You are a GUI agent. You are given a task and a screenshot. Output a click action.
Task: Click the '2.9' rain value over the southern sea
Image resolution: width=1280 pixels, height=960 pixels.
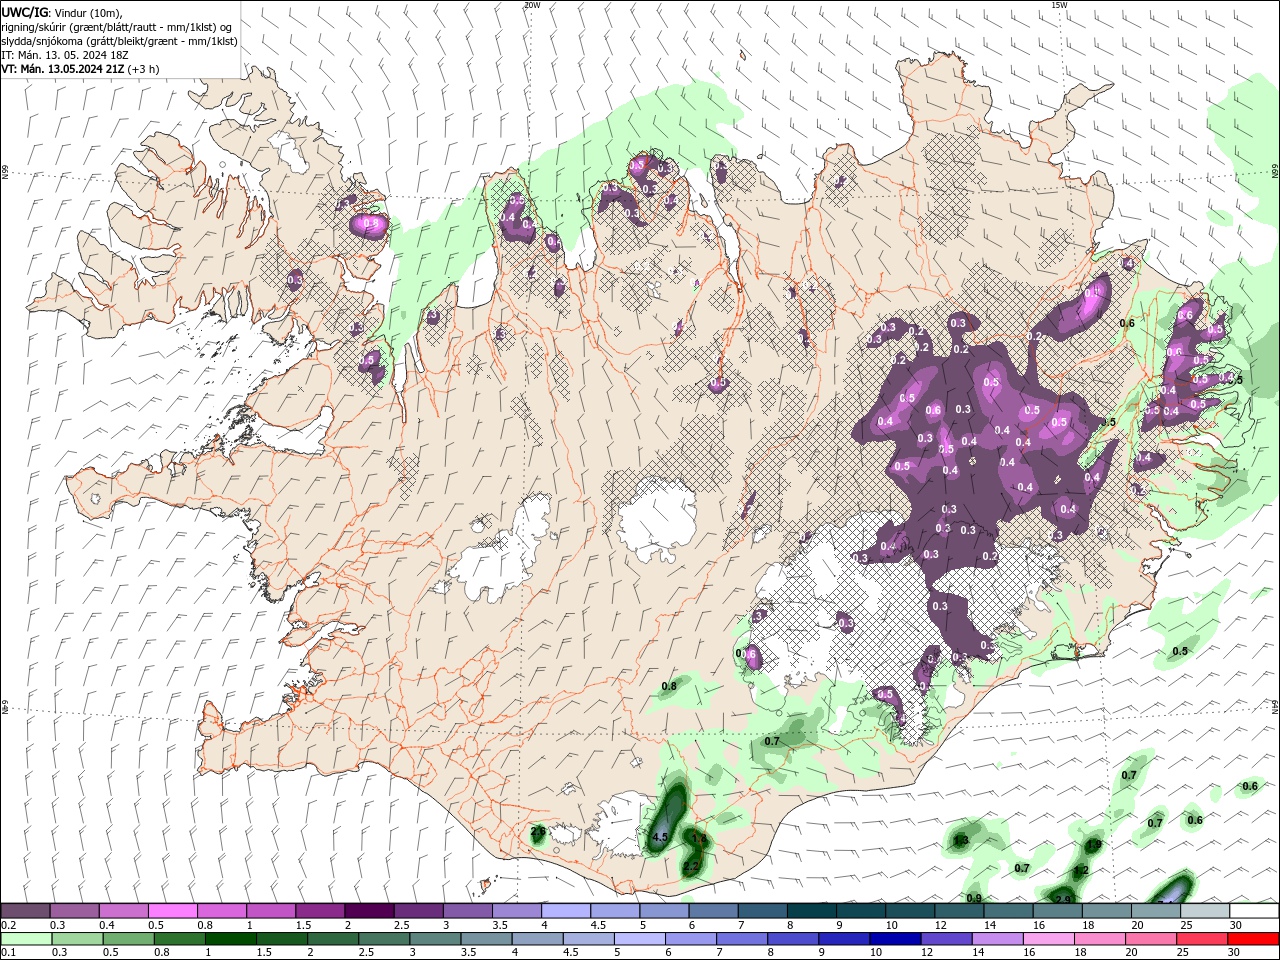(1063, 900)
